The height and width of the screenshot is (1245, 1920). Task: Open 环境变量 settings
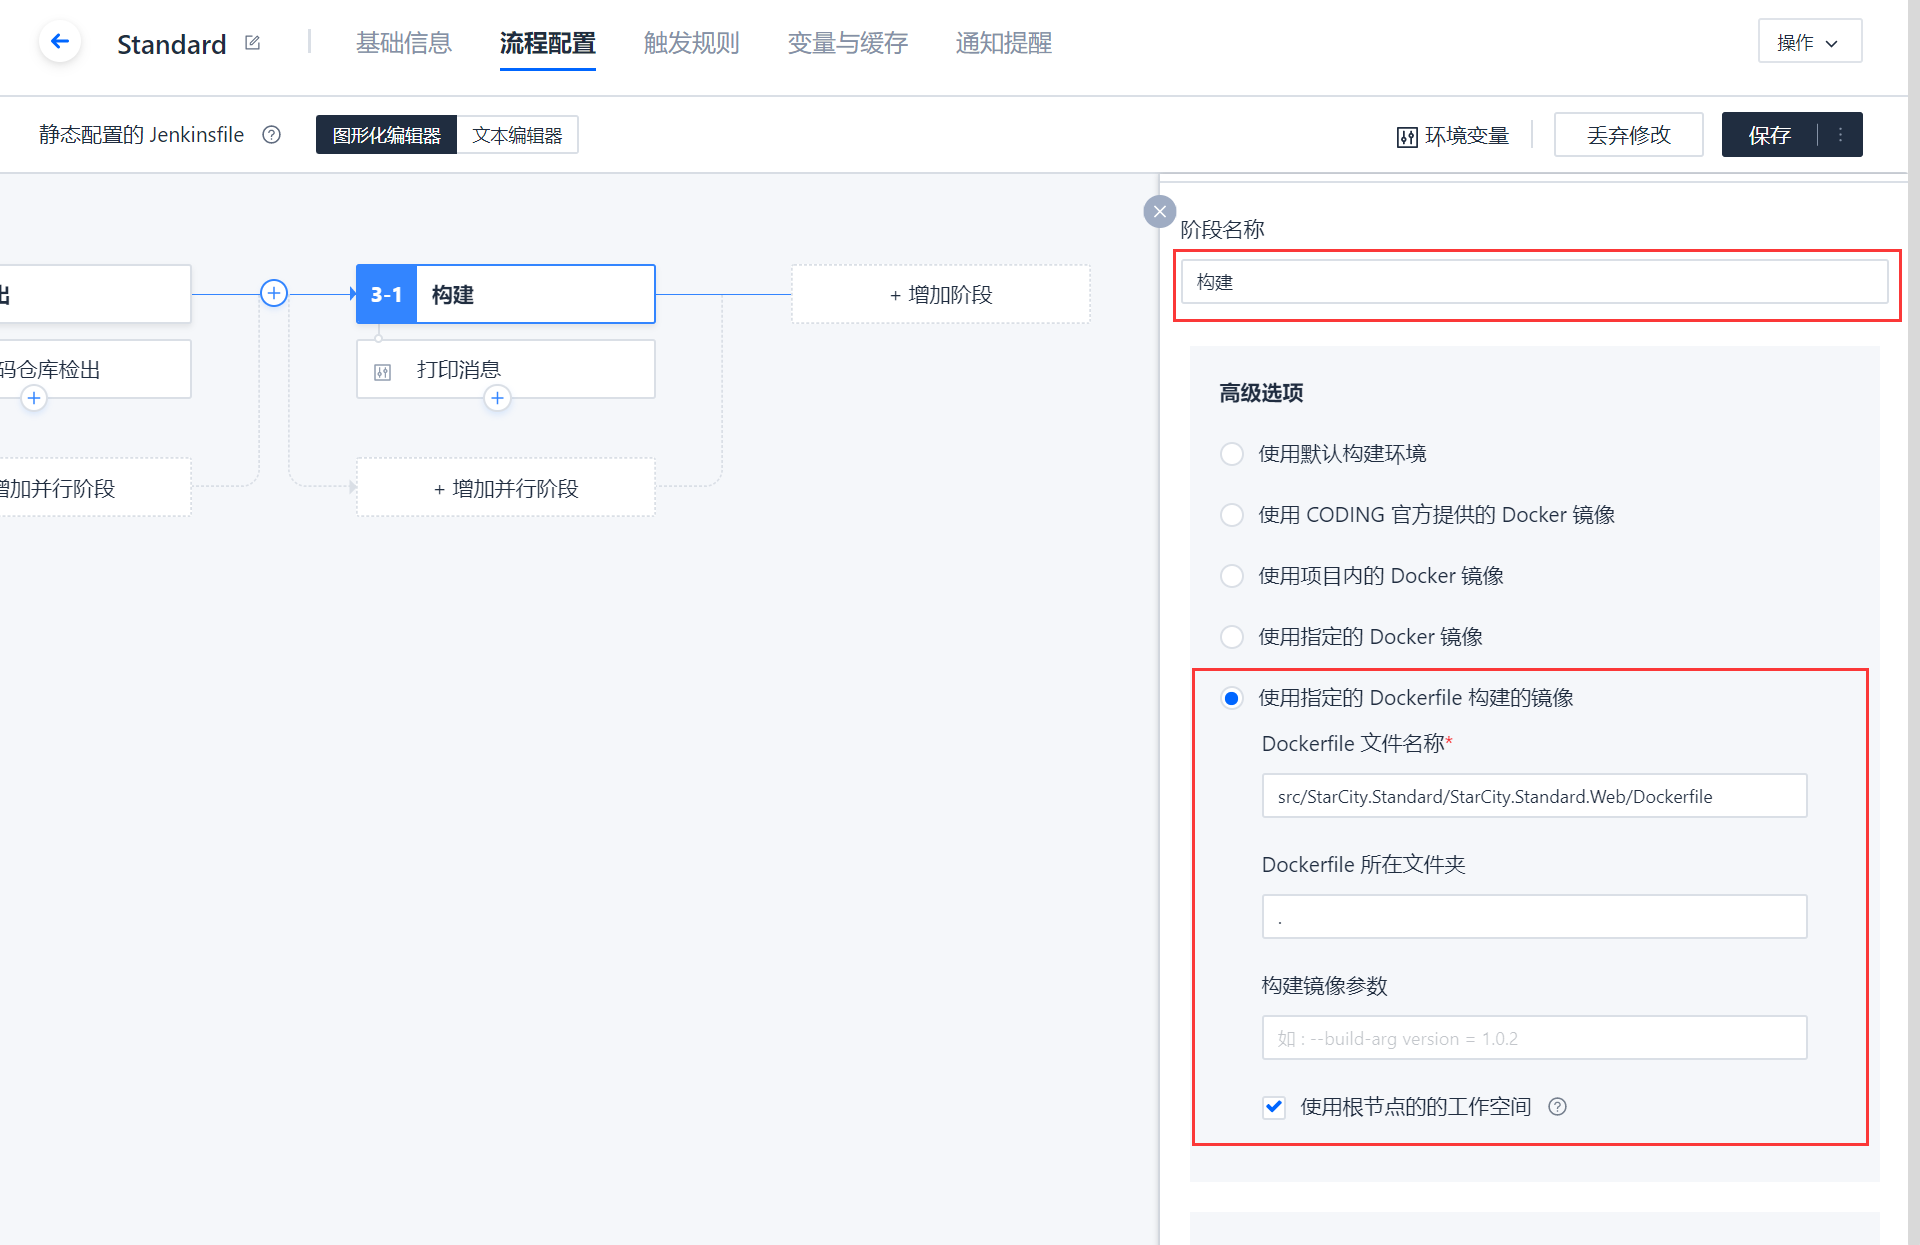click(x=1452, y=136)
